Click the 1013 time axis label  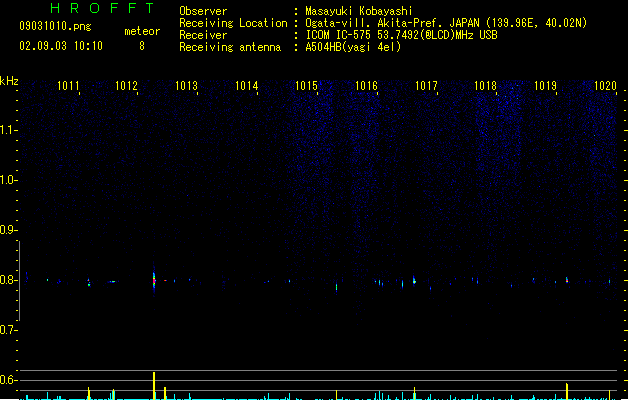pos(187,86)
